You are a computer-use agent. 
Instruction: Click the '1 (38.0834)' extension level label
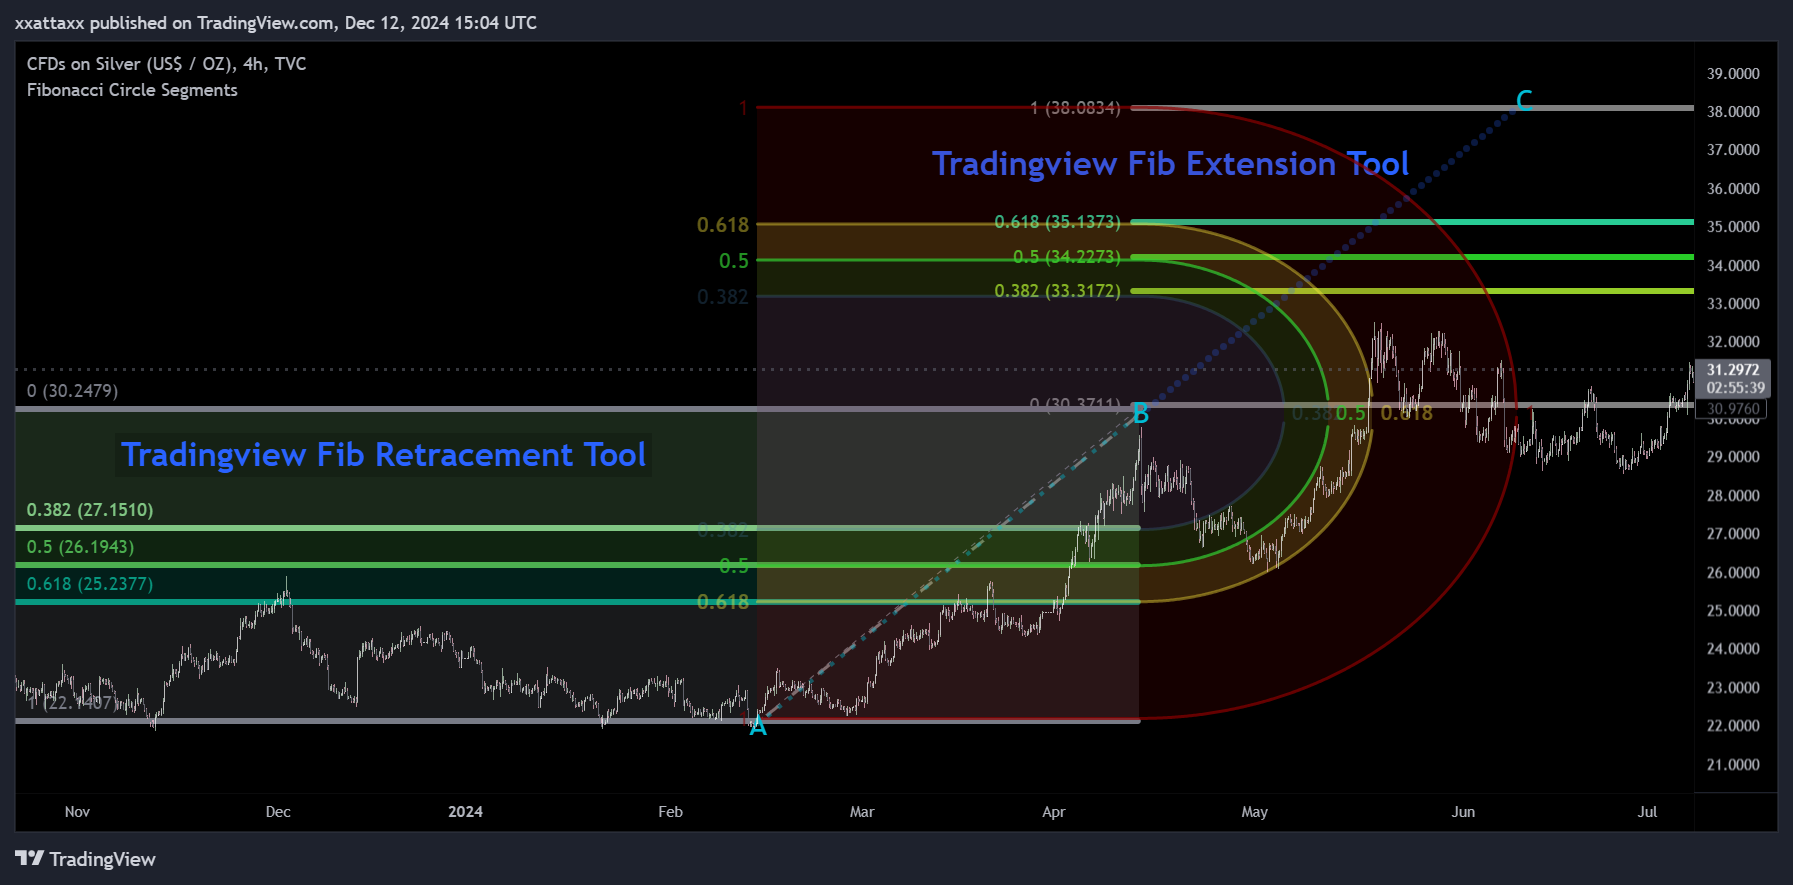point(1075,107)
